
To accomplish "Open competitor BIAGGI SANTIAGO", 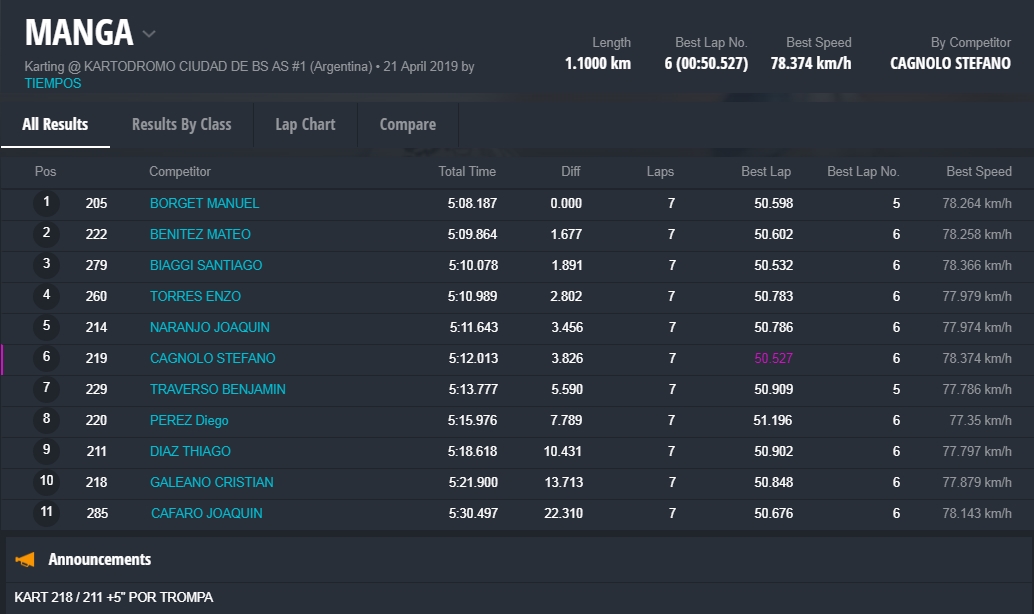I will [x=205, y=265].
